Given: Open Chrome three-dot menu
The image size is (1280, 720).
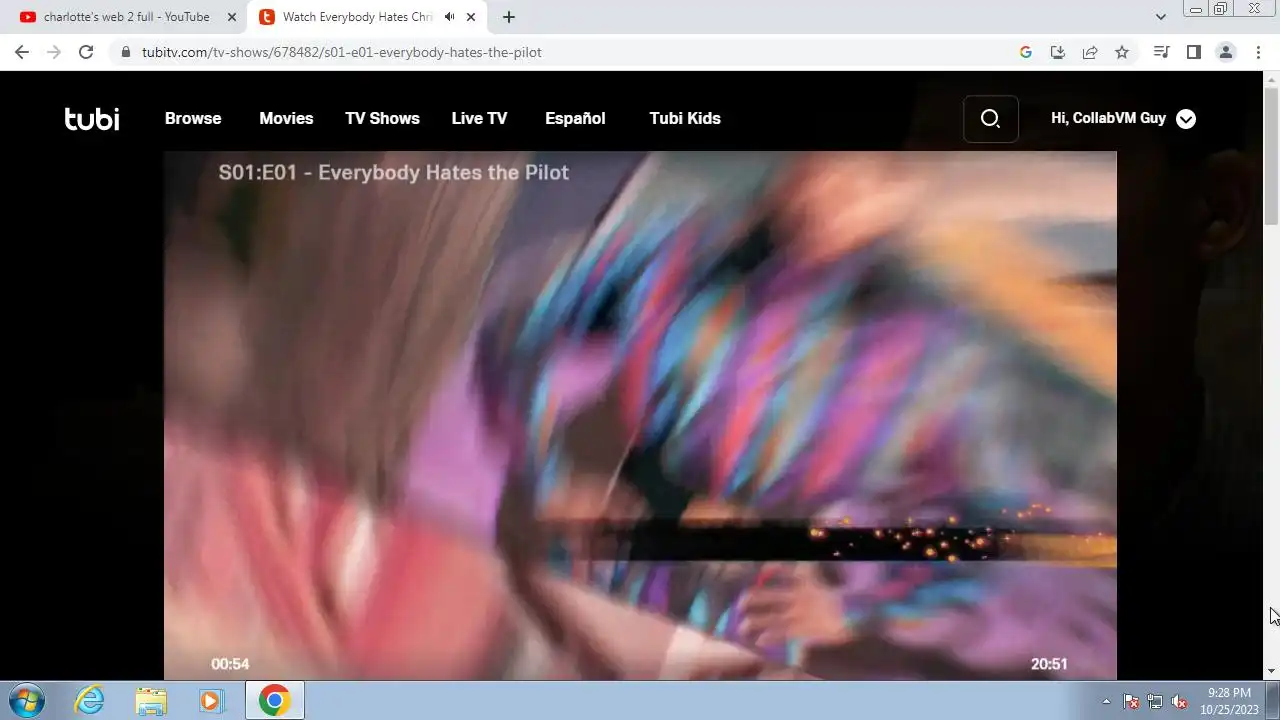Looking at the screenshot, I should click(1258, 52).
